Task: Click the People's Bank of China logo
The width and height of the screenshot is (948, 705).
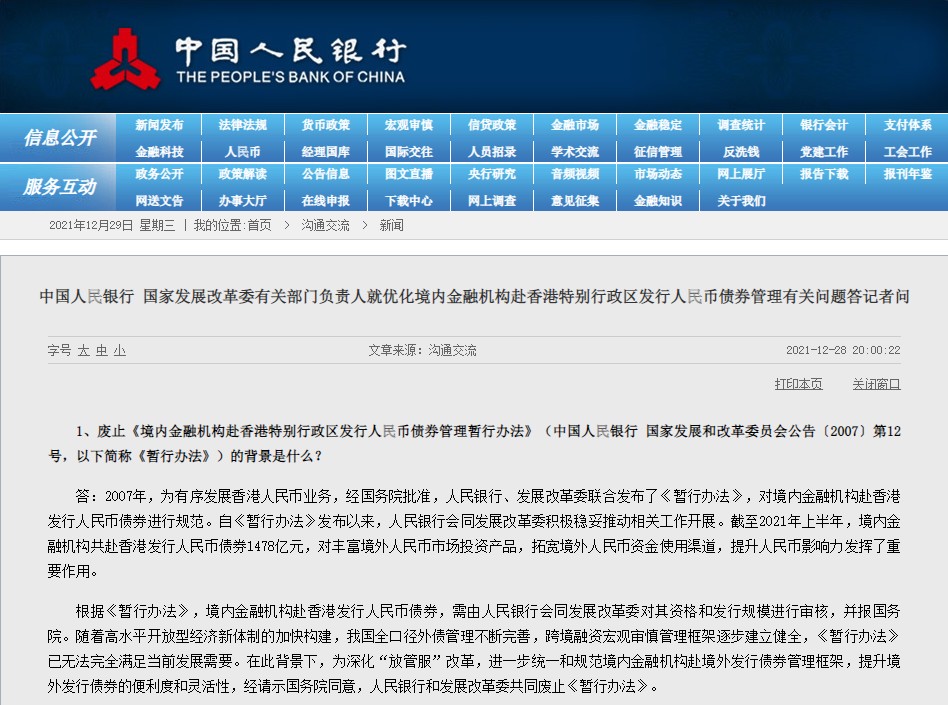Action: click(248, 59)
